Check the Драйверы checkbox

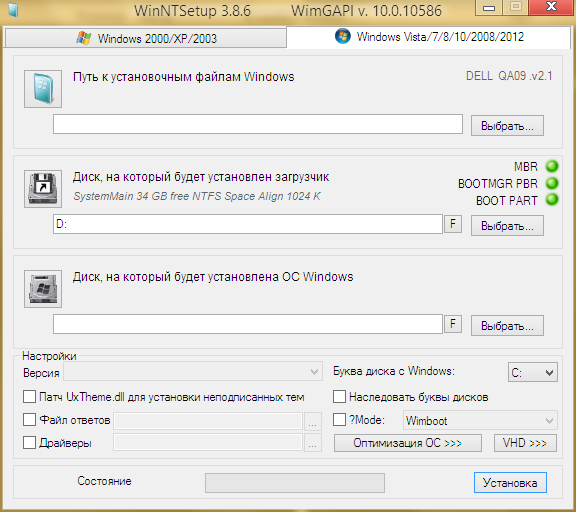tap(29, 443)
